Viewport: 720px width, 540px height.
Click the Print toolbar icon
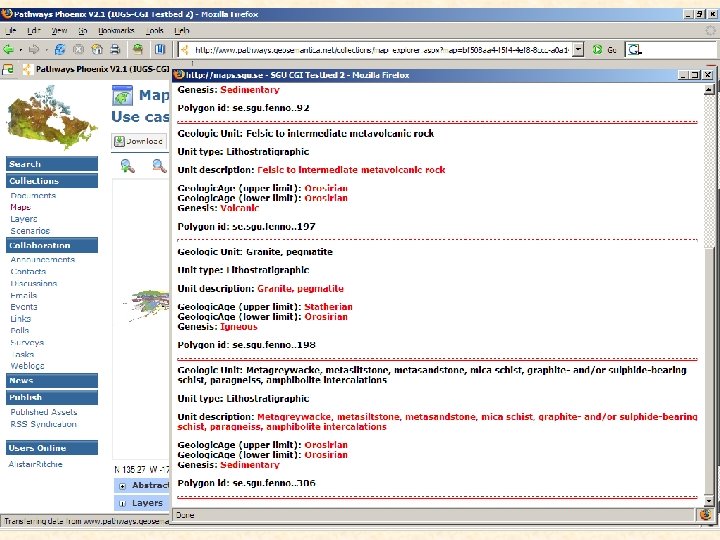tap(115, 49)
